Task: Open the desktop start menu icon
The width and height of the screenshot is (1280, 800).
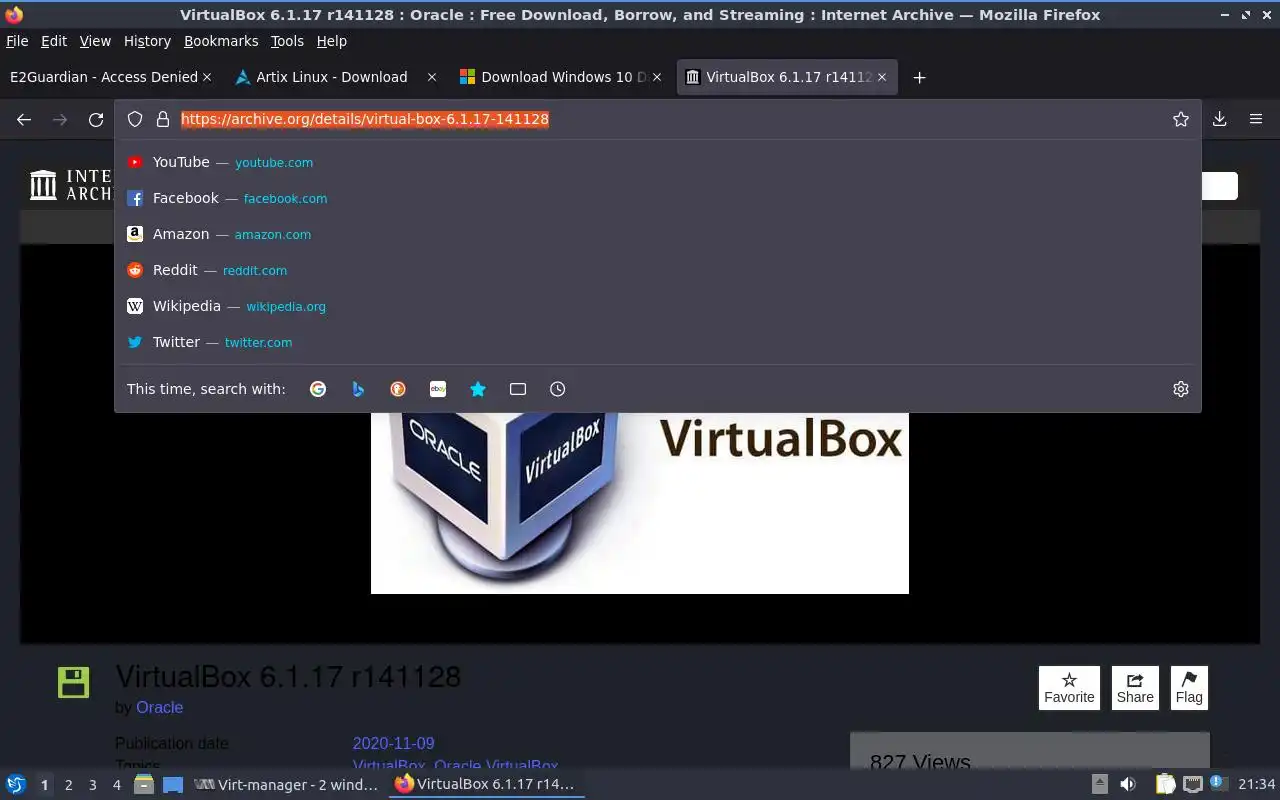Action: (16, 785)
